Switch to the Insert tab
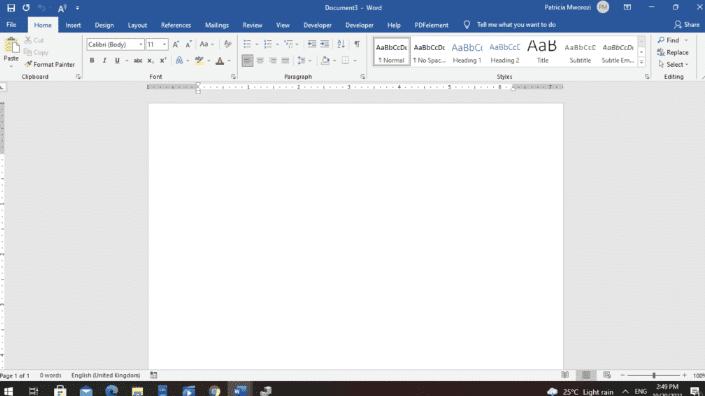The width and height of the screenshot is (705, 396). (x=73, y=25)
